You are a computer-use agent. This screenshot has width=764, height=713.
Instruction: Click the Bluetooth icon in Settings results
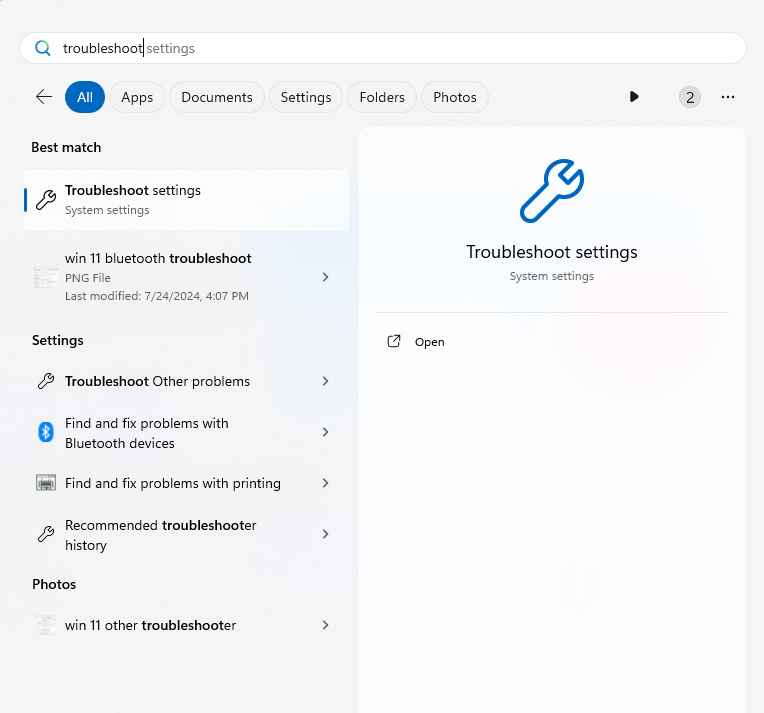tap(45, 432)
